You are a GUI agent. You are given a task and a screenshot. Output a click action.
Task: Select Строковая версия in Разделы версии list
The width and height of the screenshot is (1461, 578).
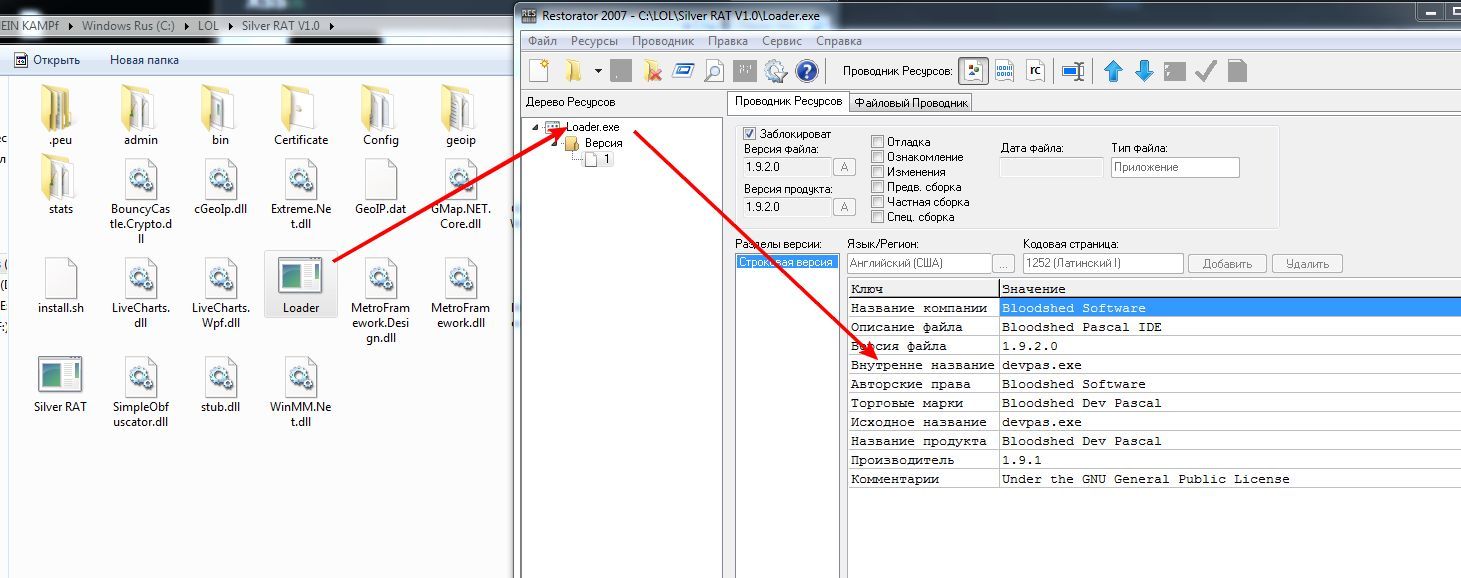(x=786, y=262)
